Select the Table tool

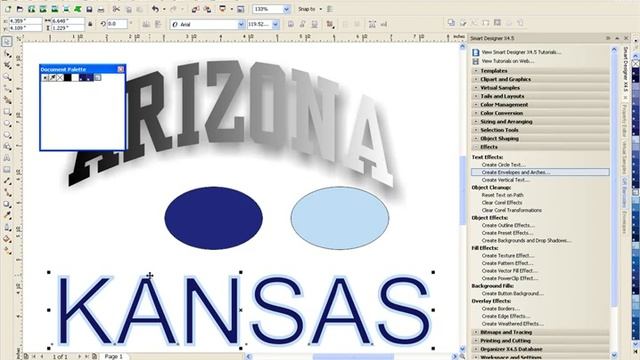[7, 169]
